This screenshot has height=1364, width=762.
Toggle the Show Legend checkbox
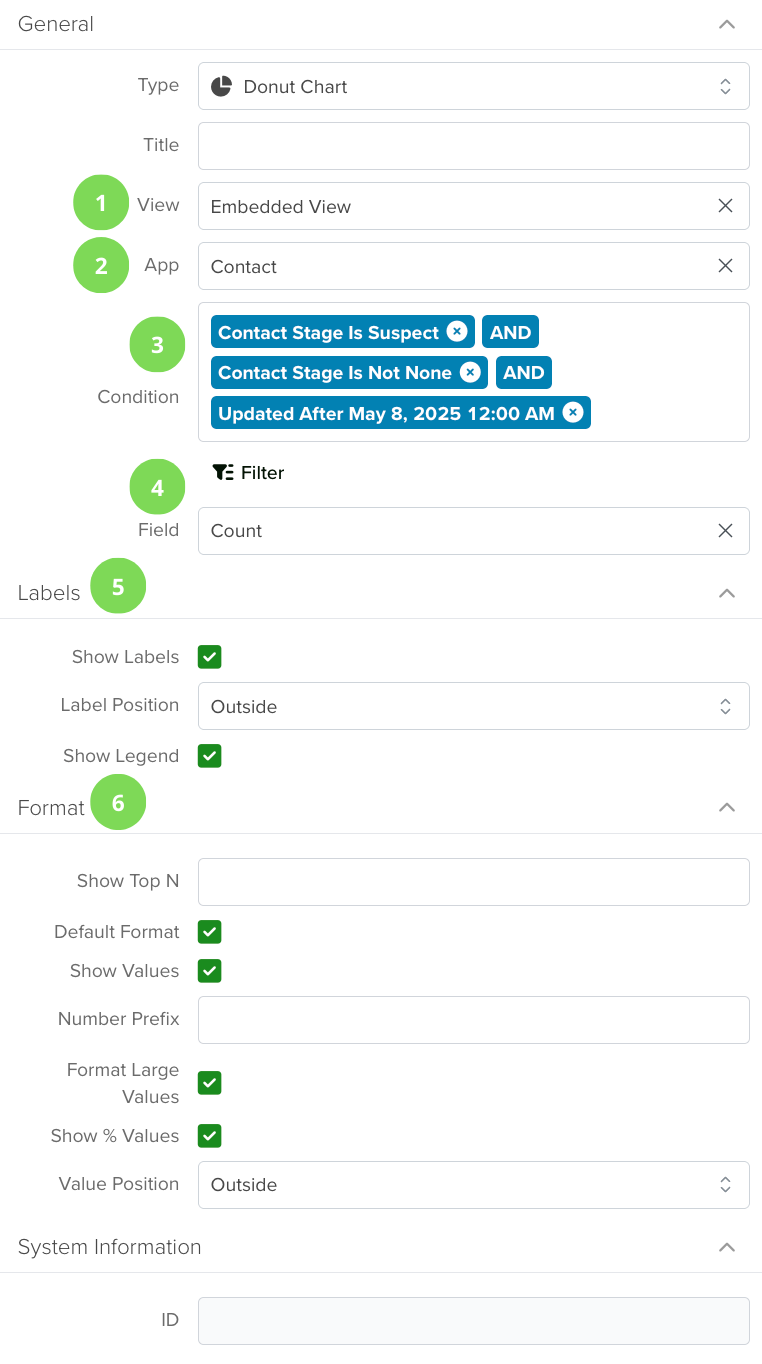[x=209, y=756]
